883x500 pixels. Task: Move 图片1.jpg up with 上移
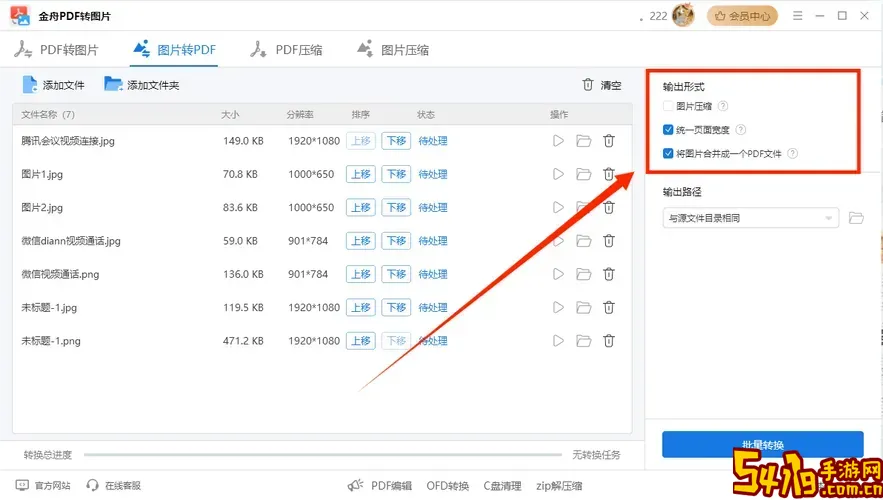click(360, 175)
